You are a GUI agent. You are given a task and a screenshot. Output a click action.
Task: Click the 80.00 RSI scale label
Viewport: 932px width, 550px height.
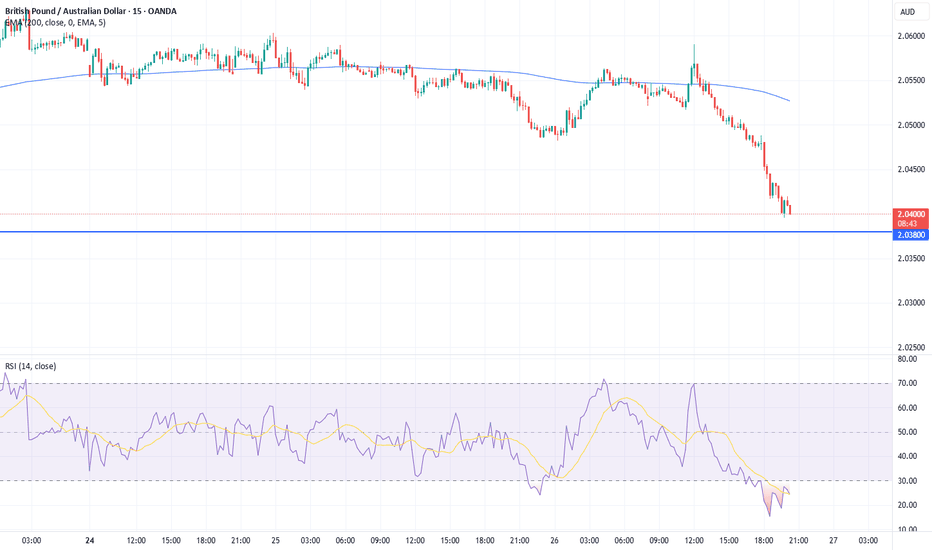pyautogui.click(x=907, y=359)
